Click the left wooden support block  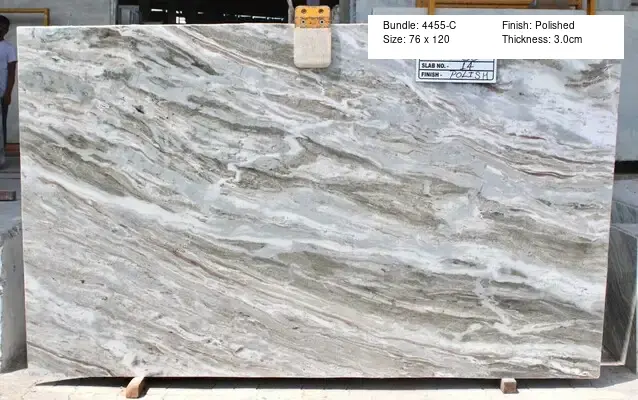coord(136,386)
